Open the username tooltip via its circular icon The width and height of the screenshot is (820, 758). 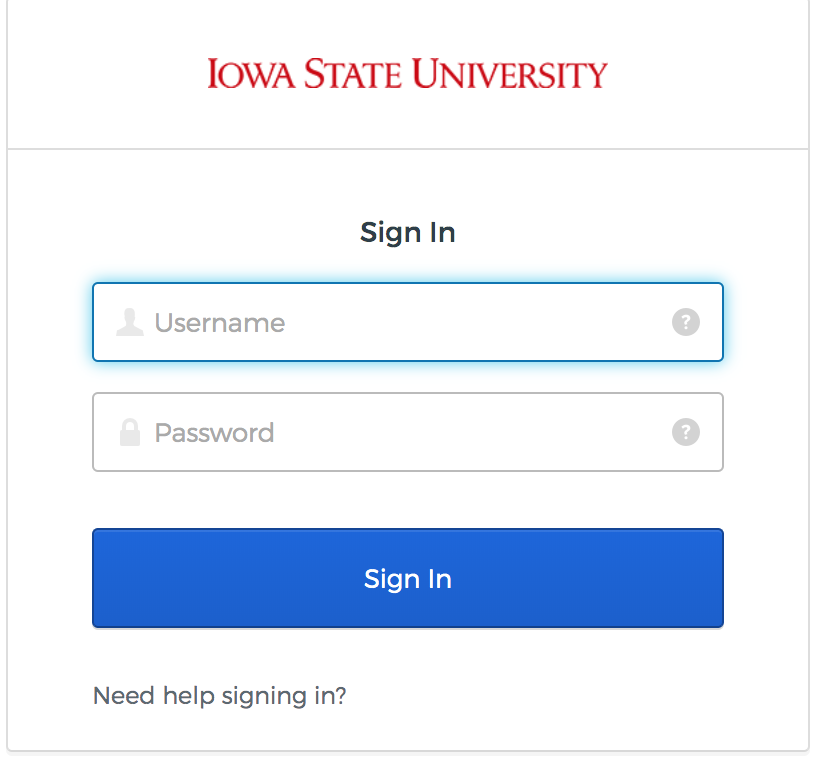tap(686, 322)
